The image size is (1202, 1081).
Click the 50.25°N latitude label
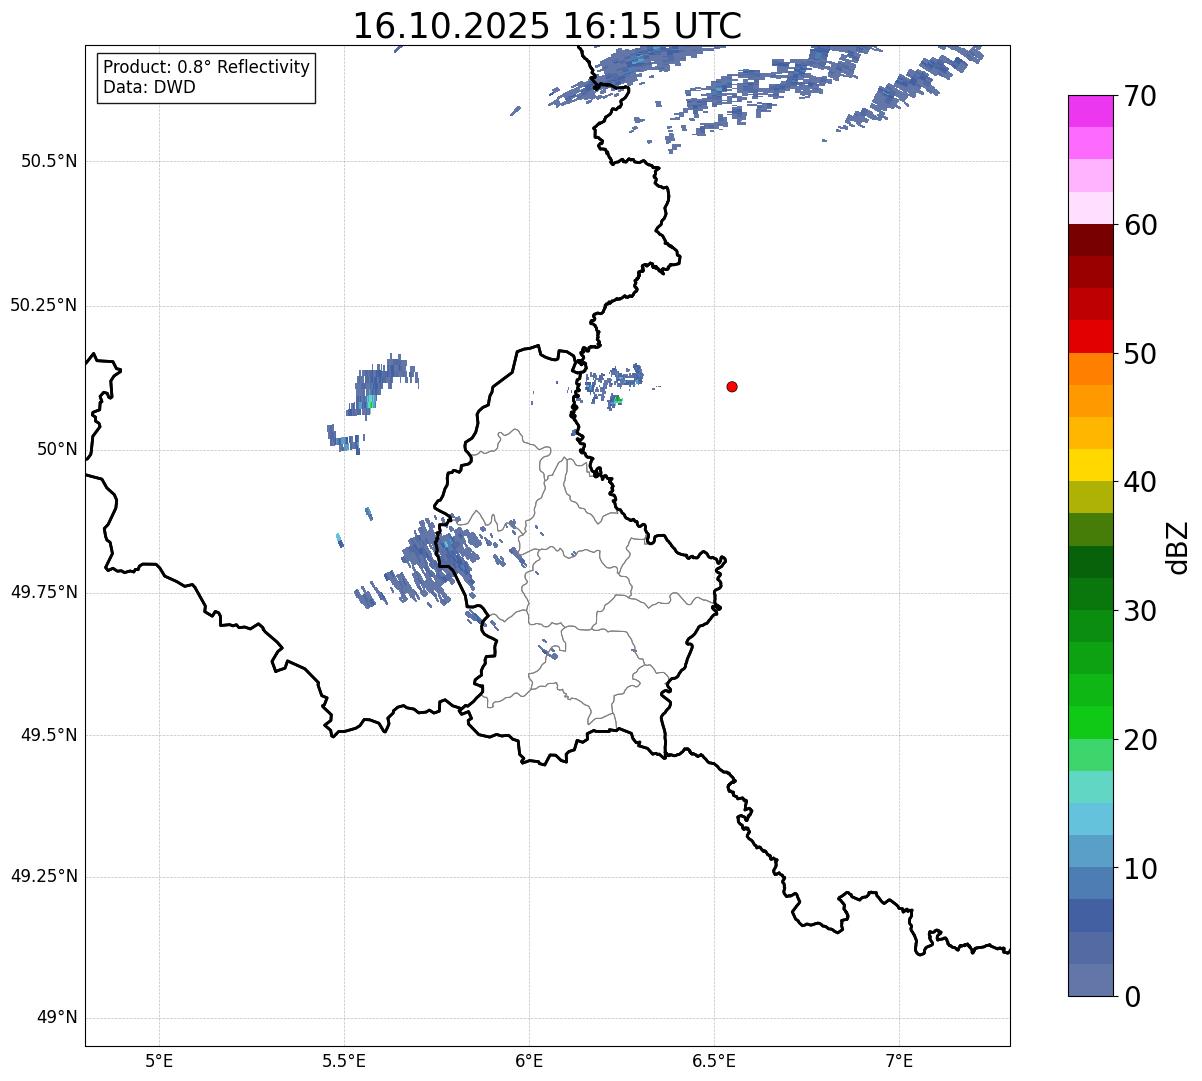[x=43, y=305]
